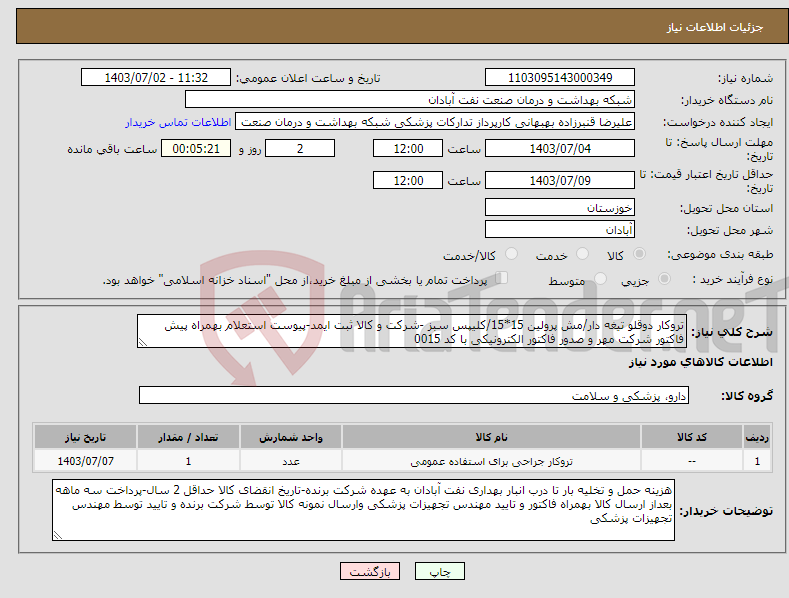Screen dimensions: 789x598
Task: Click the goods group field دارو، پزشکی و سلامت
Action: pos(414,395)
